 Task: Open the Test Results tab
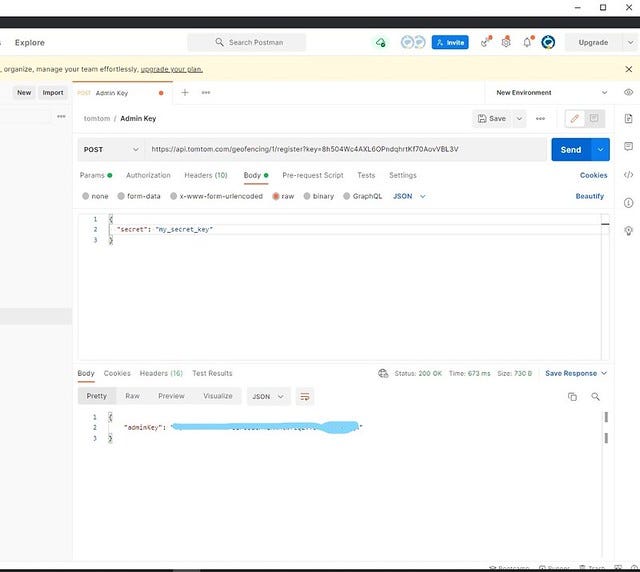[x=212, y=373]
